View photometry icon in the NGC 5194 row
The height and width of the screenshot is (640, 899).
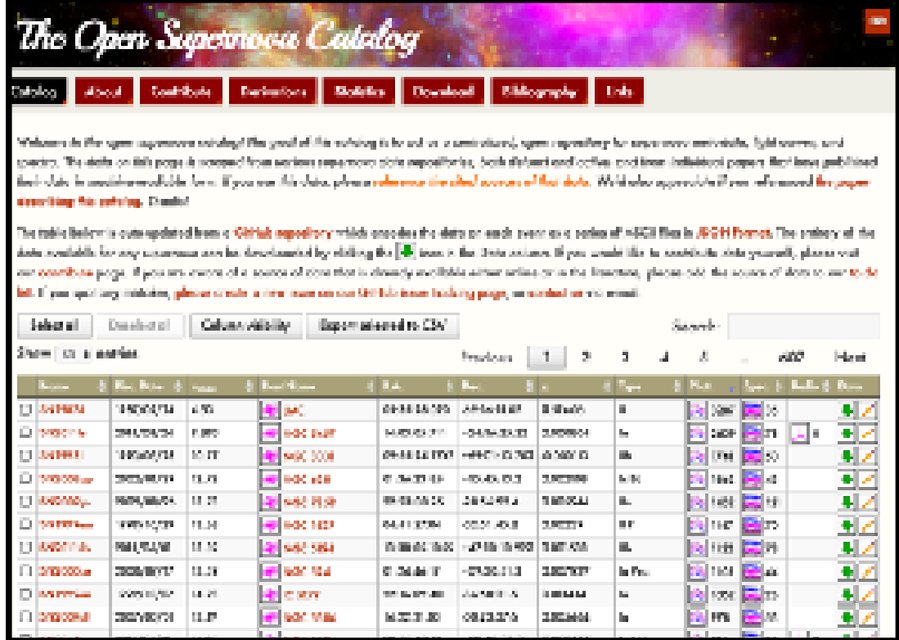[697, 548]
